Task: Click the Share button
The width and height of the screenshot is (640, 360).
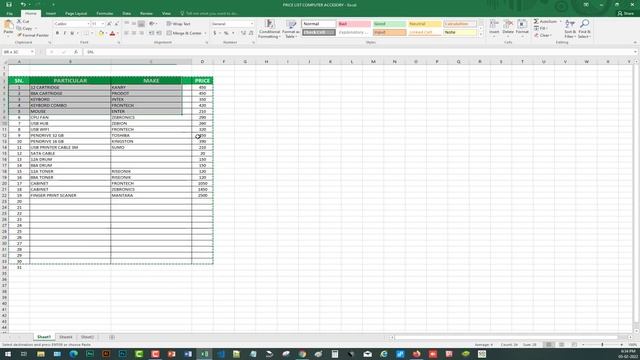Action: [626, 13]
